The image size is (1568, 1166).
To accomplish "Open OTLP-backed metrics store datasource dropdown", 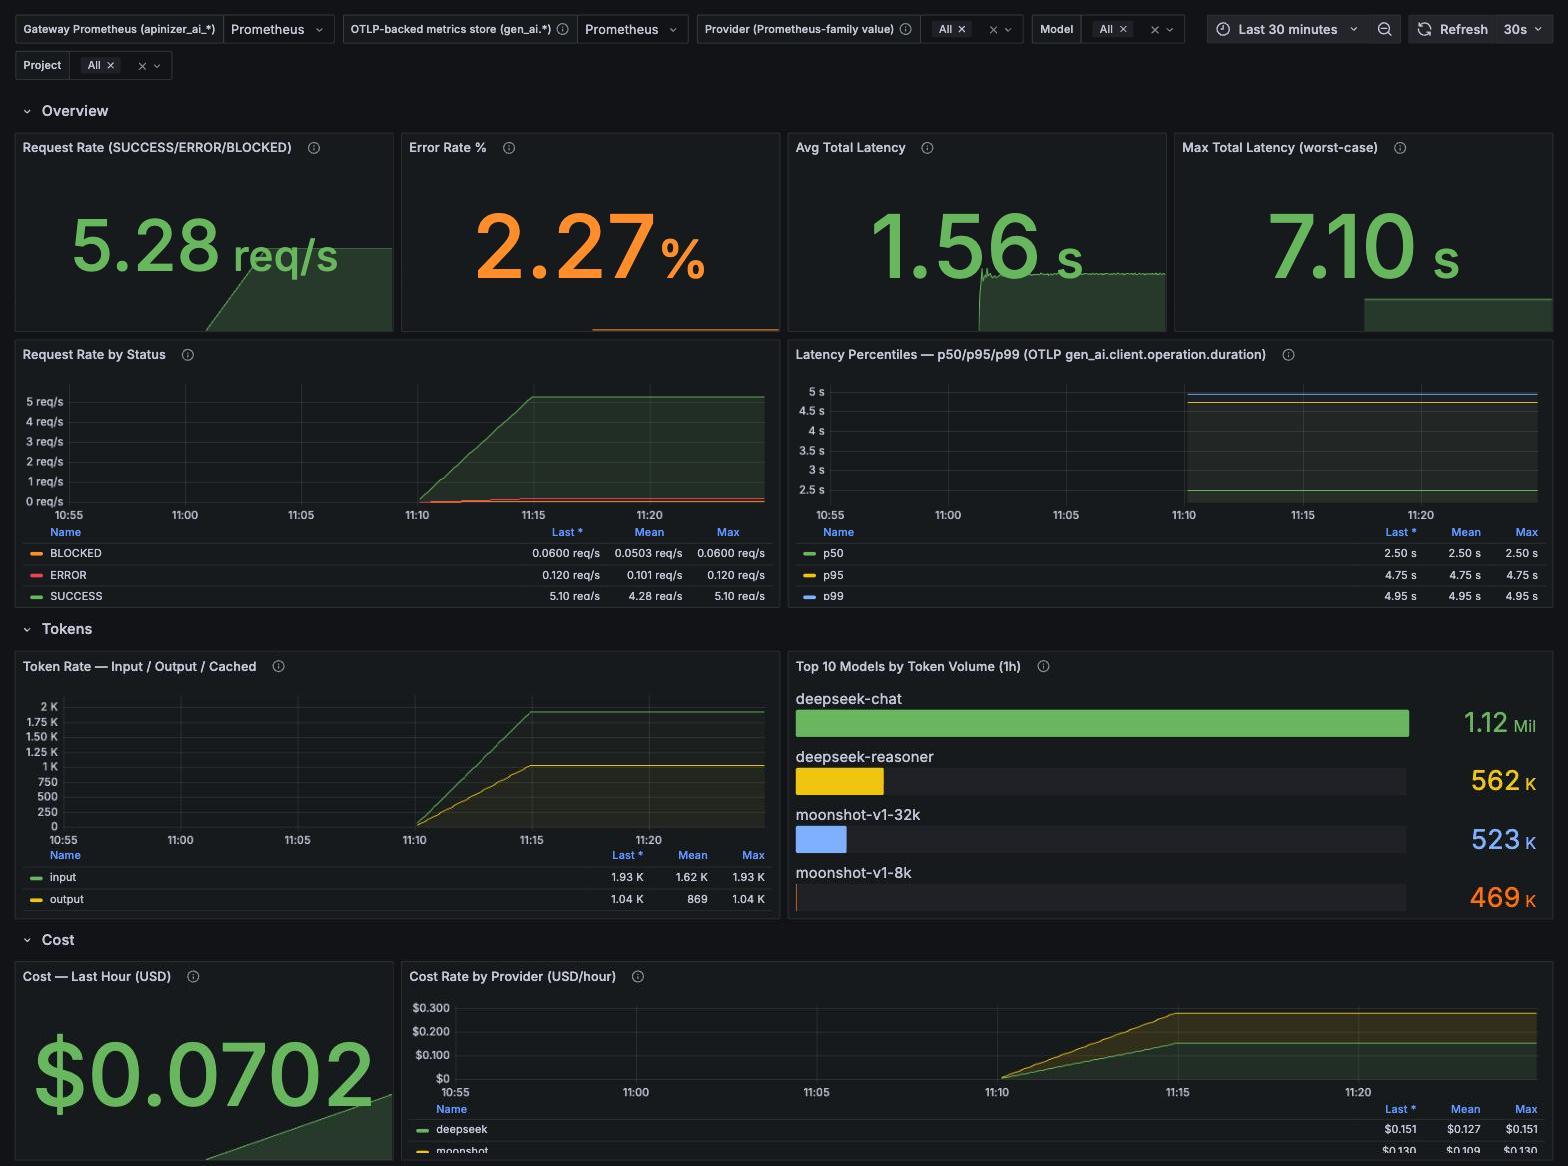I will [x=632, y=29].
